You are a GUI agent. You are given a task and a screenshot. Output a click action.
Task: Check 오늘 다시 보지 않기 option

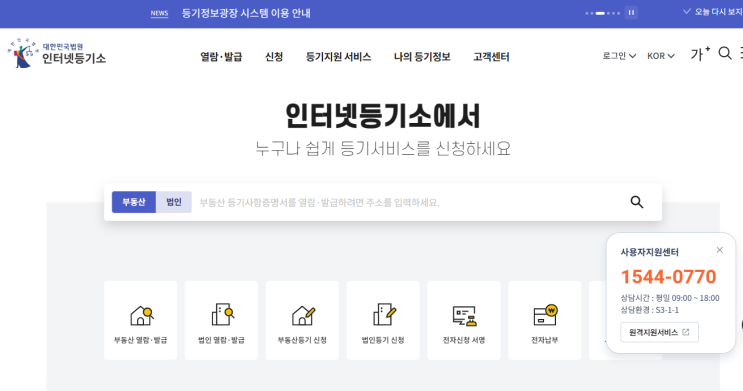pyautogui.click(x=713, y=12)
